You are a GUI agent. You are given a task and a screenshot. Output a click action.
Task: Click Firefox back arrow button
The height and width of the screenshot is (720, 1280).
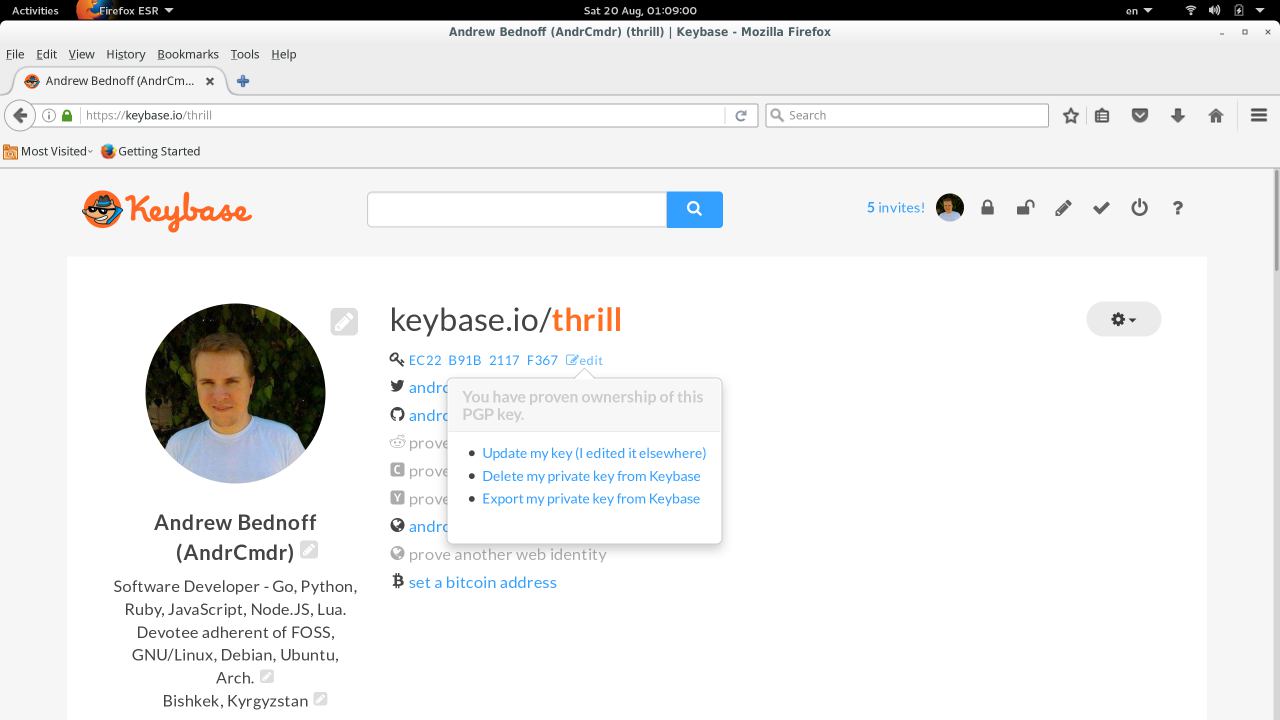click(x=19, y=115)
